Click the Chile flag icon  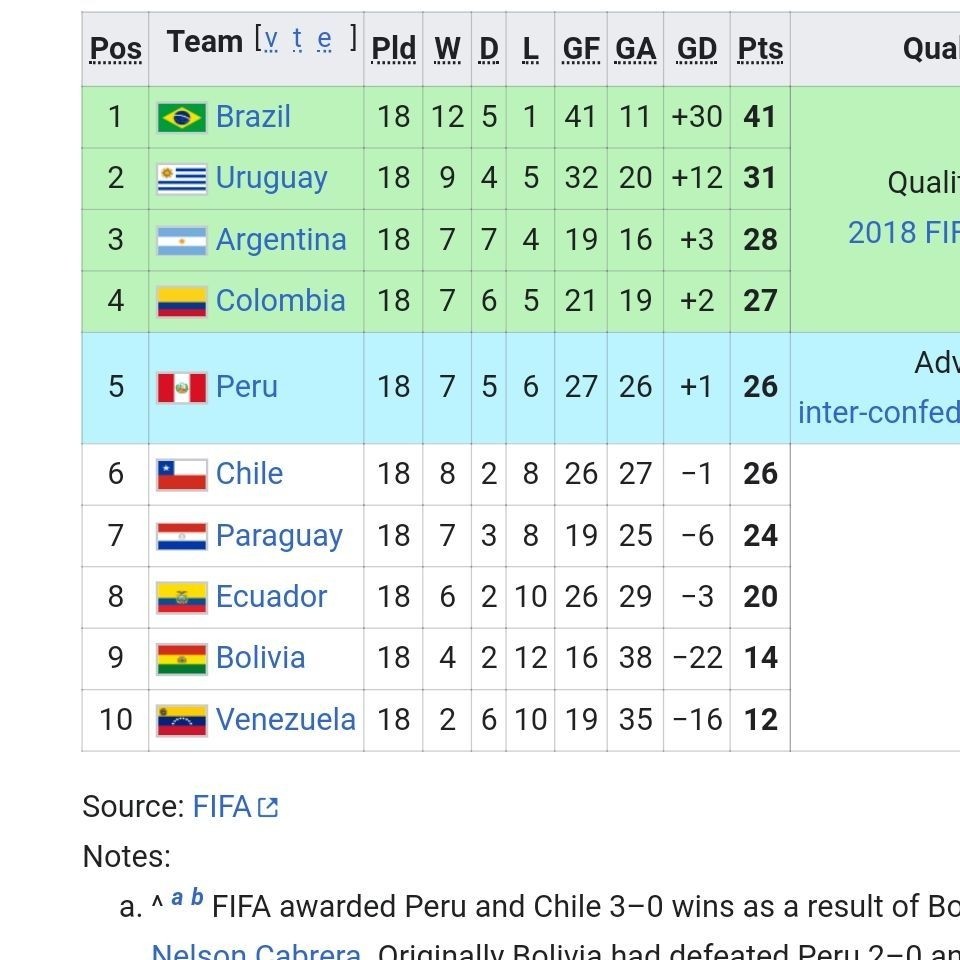point(182,474)
